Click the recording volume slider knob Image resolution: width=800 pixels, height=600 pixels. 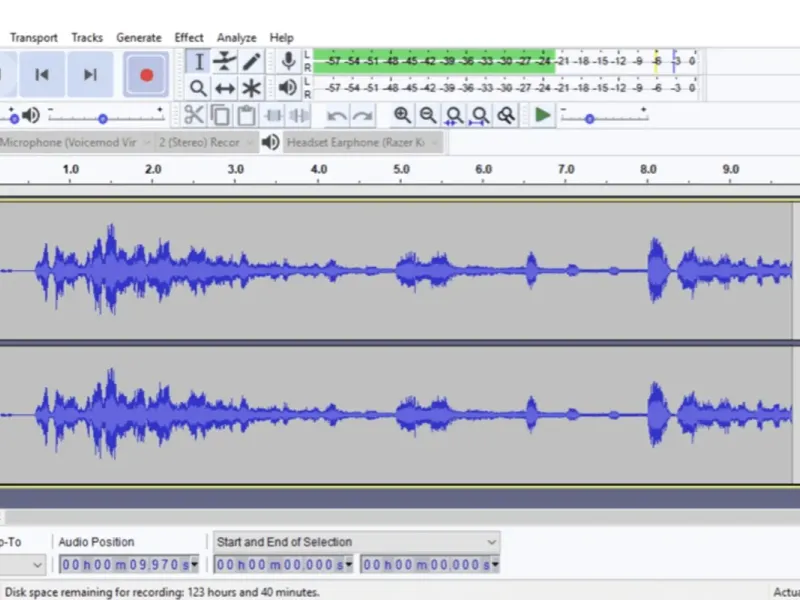14,119
